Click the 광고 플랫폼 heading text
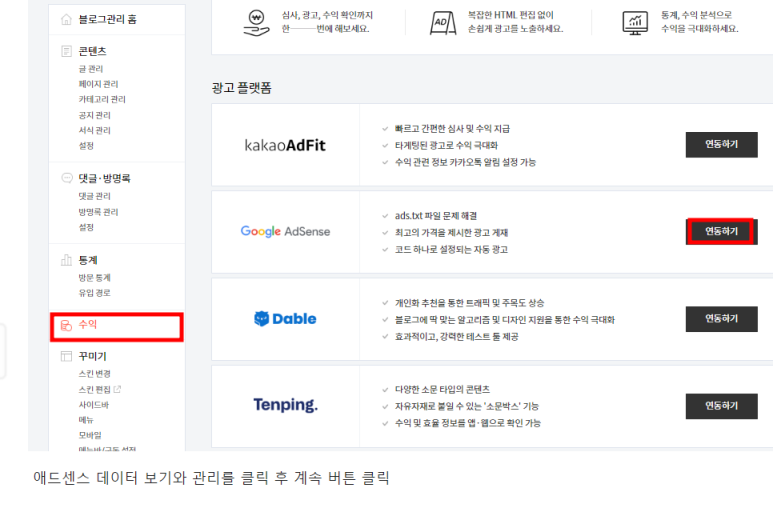The height and width of the screenshot is (508, 773). pyautogui.click(x=242, y=88)
